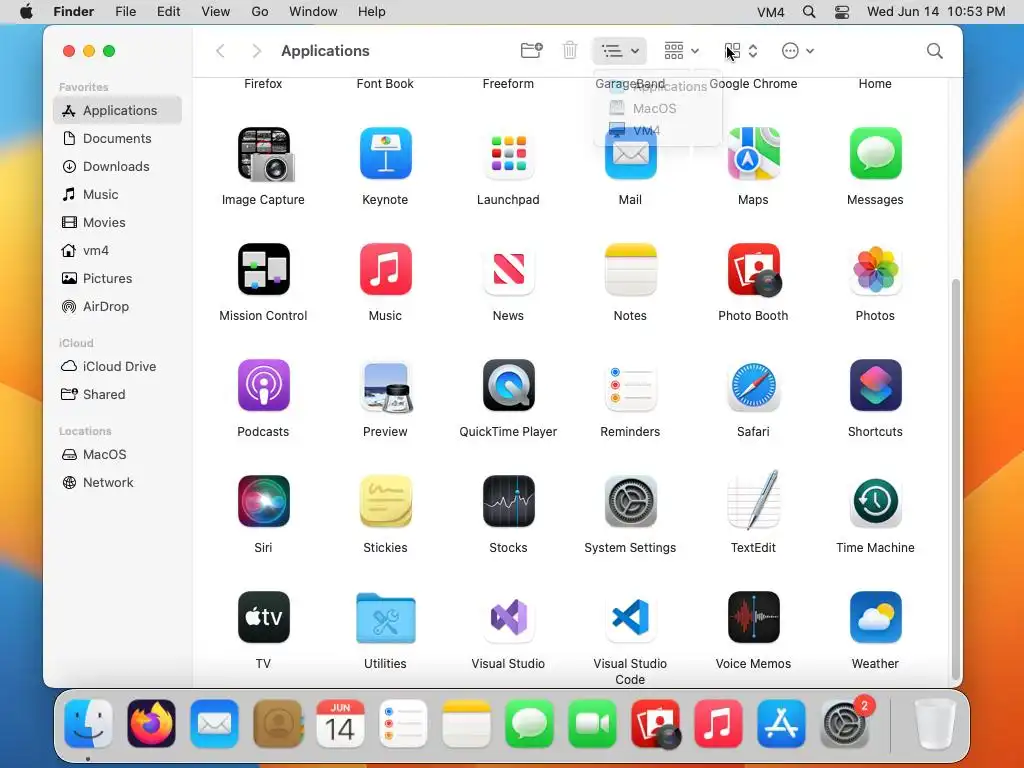Screen dimensions: 1024x768
Task: Select the QuickTime Player icon
Action: point(508,385)
